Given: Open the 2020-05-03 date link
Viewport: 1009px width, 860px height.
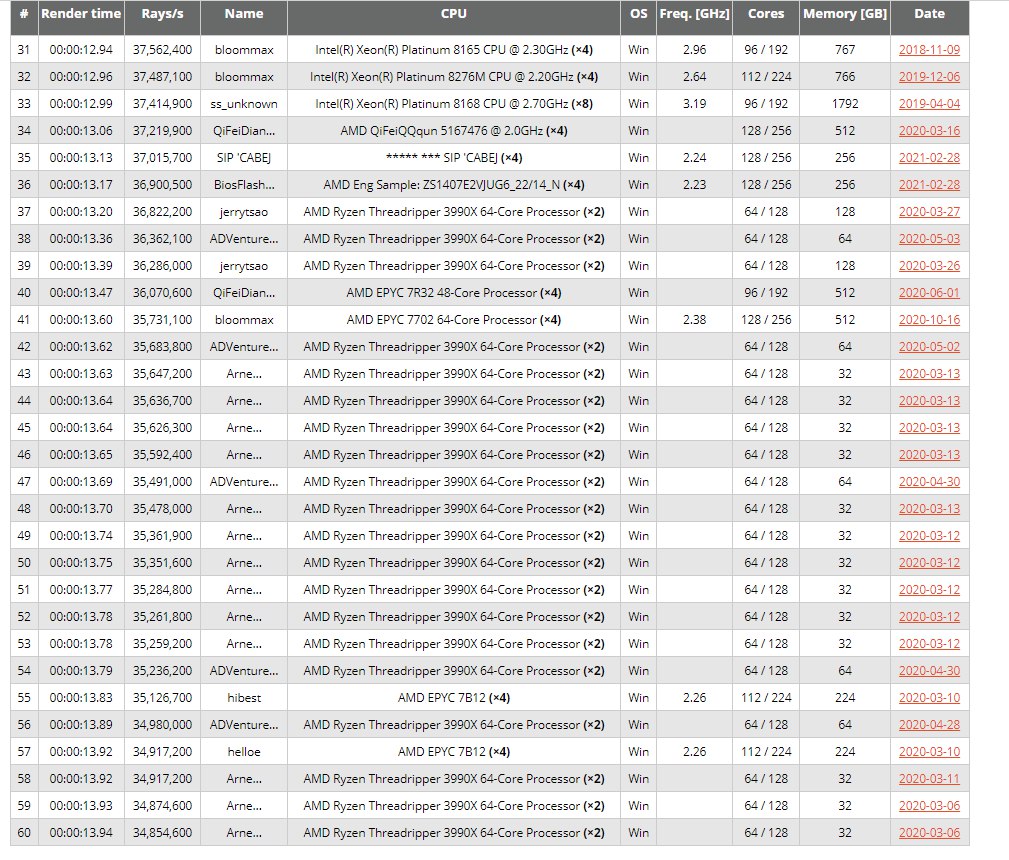Looking at the screenshot, I should [929, 239].
